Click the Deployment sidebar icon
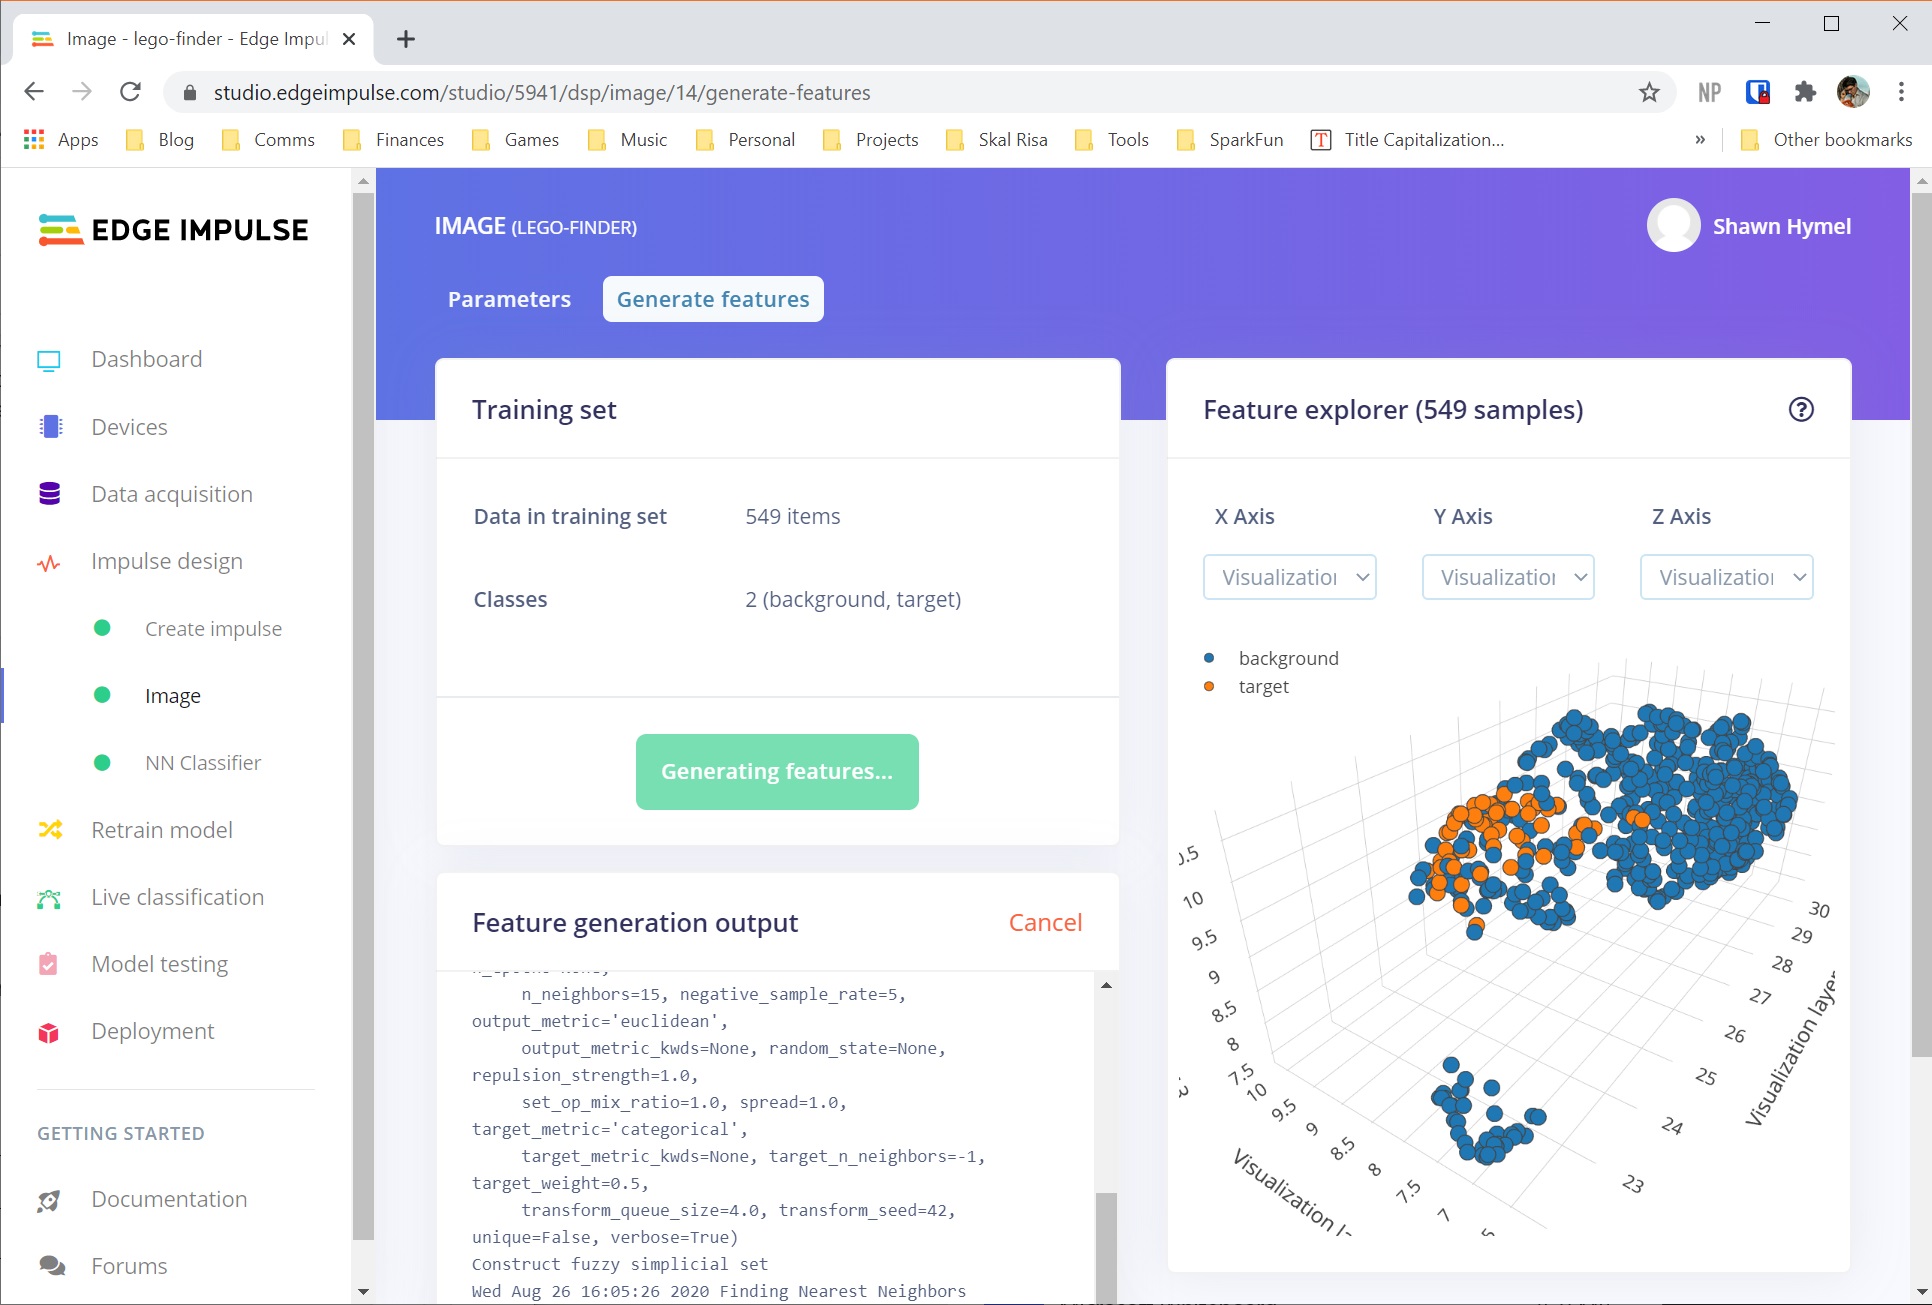 coord(50,1030)
